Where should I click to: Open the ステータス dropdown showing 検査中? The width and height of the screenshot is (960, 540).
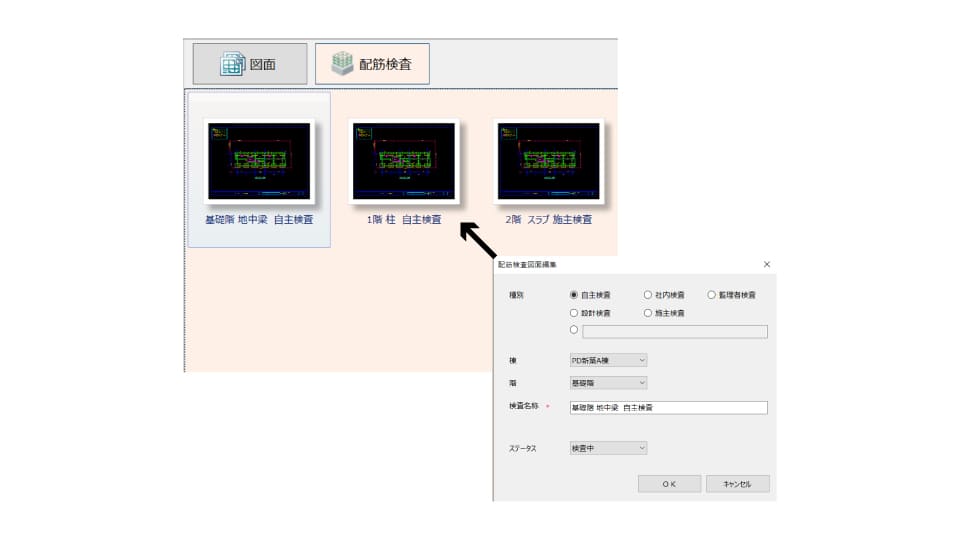click(608, 449)
